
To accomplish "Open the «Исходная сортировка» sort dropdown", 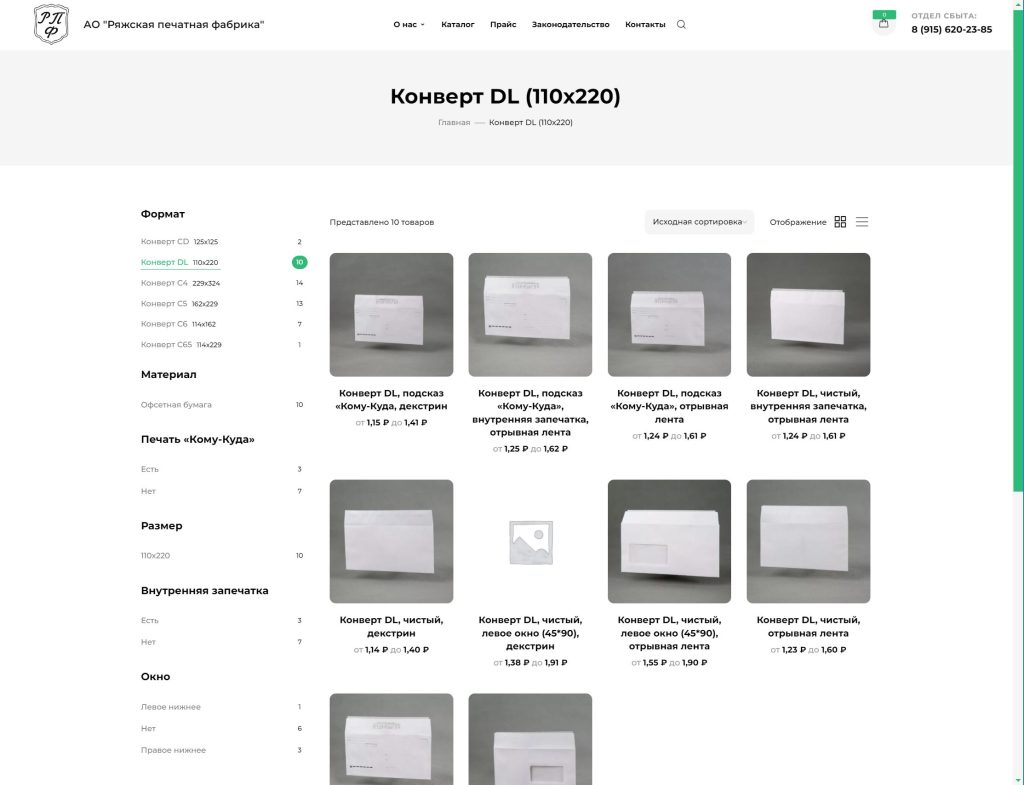I will click(699, 222).
